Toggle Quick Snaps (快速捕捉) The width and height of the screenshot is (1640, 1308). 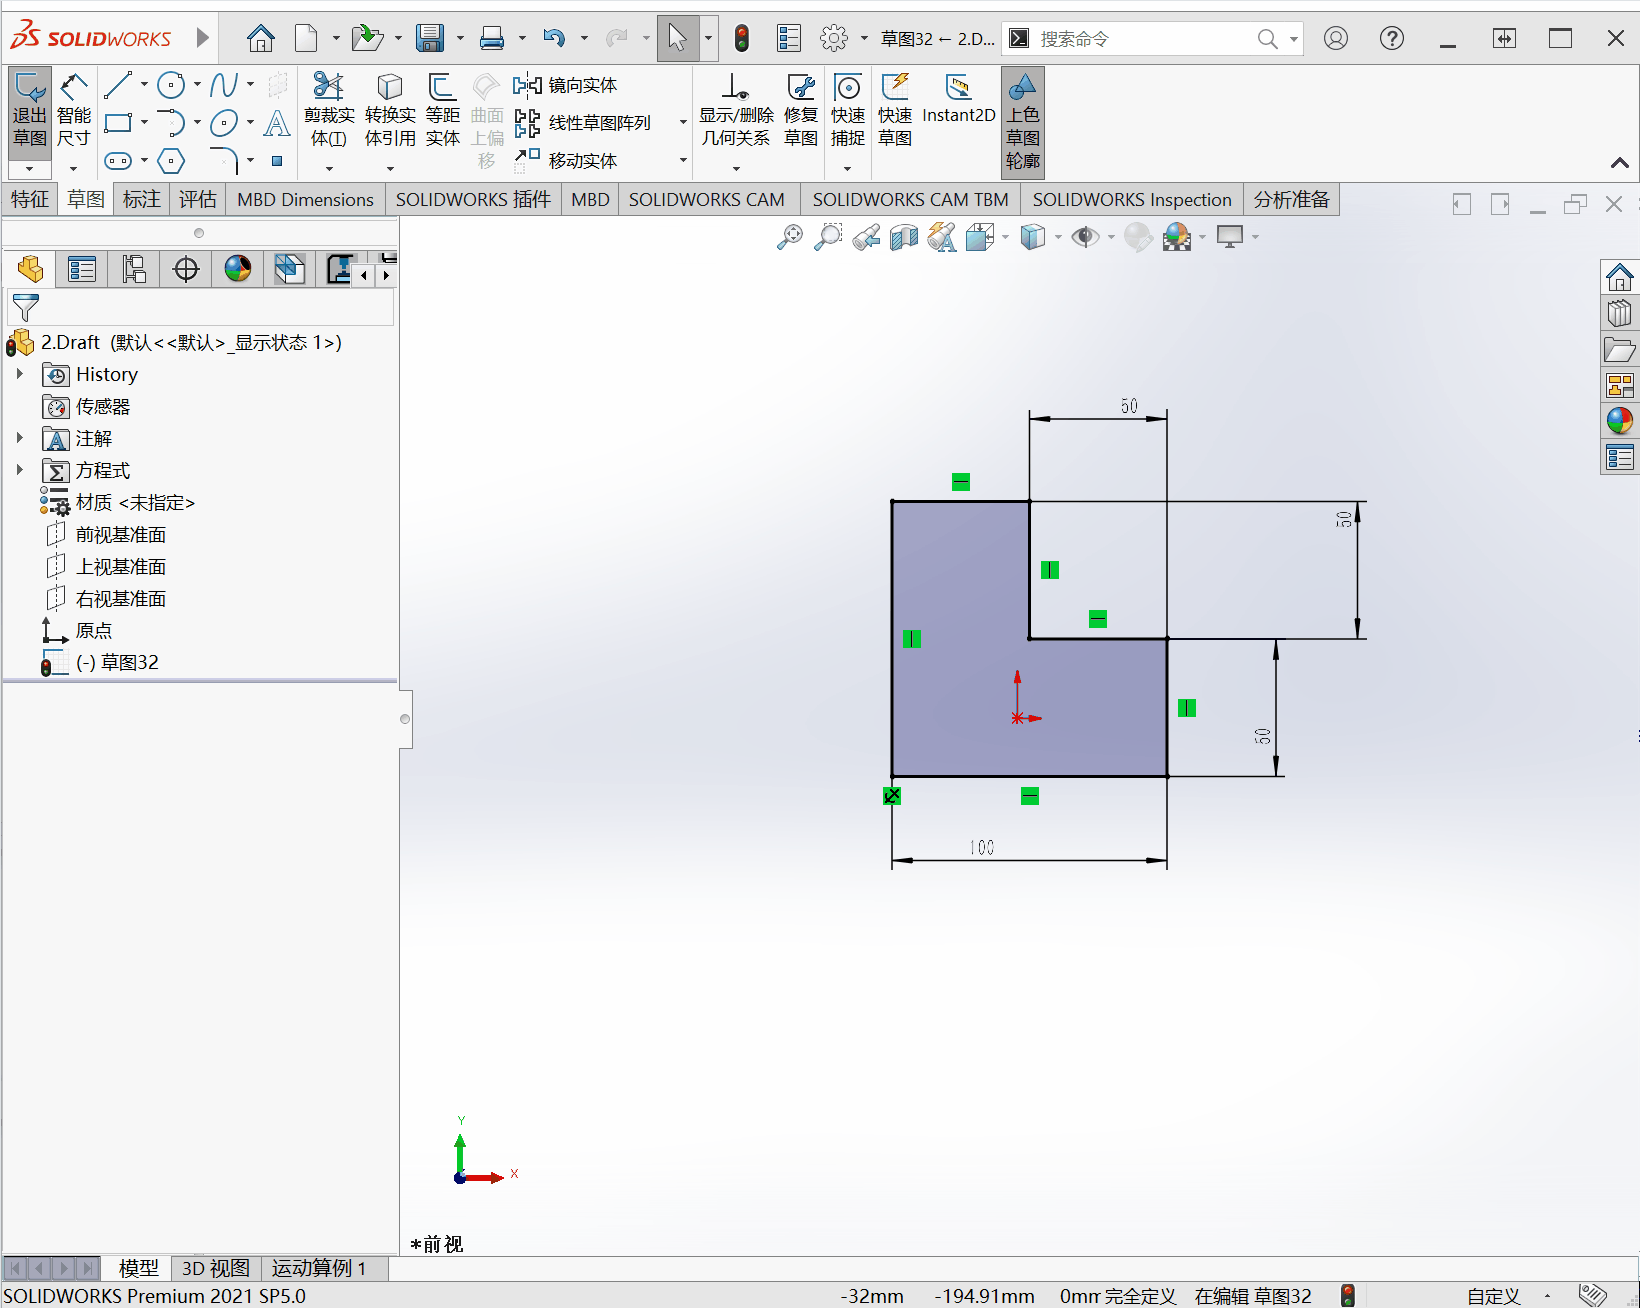pos(848,110)
